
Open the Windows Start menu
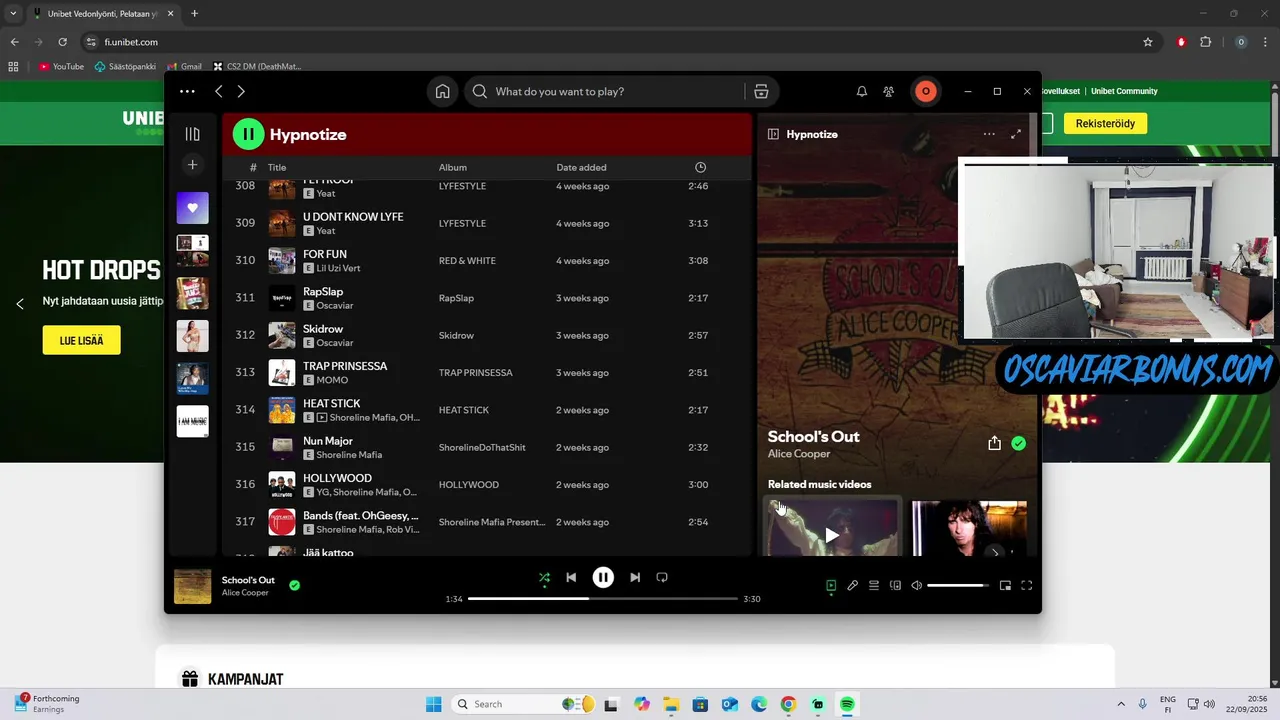coord(433,704)
